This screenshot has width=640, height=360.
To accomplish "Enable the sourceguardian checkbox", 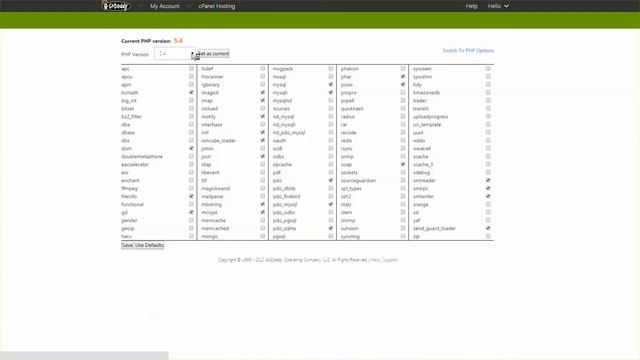I will click(x=403, y=180).
